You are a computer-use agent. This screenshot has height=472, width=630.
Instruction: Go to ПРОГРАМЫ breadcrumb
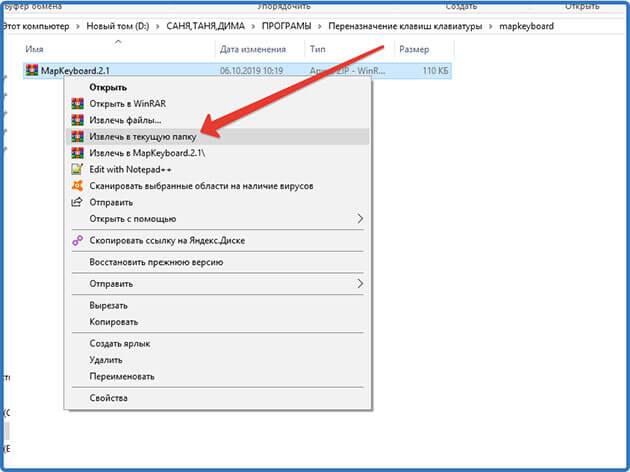(x=286, y=27)
